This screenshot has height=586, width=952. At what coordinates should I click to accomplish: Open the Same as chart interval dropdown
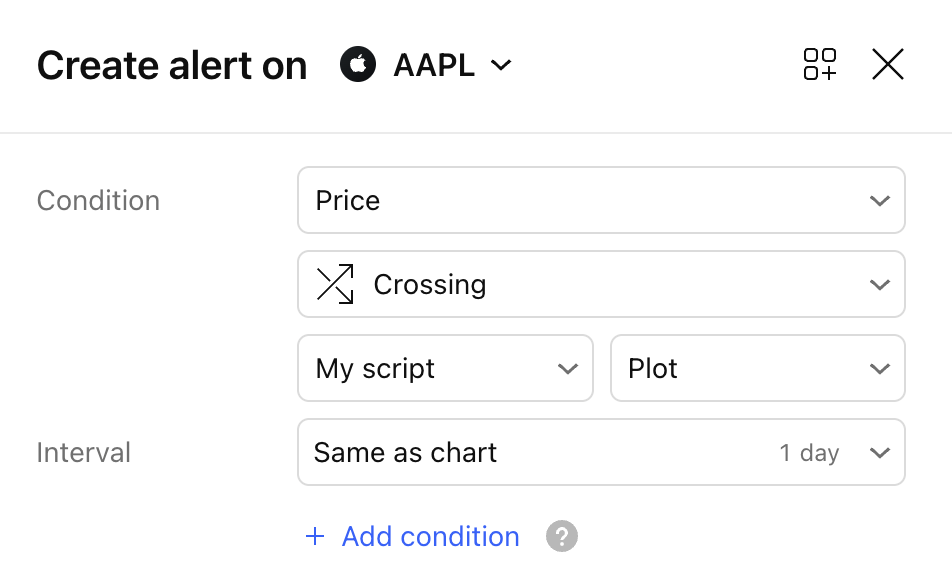point(601,452)
